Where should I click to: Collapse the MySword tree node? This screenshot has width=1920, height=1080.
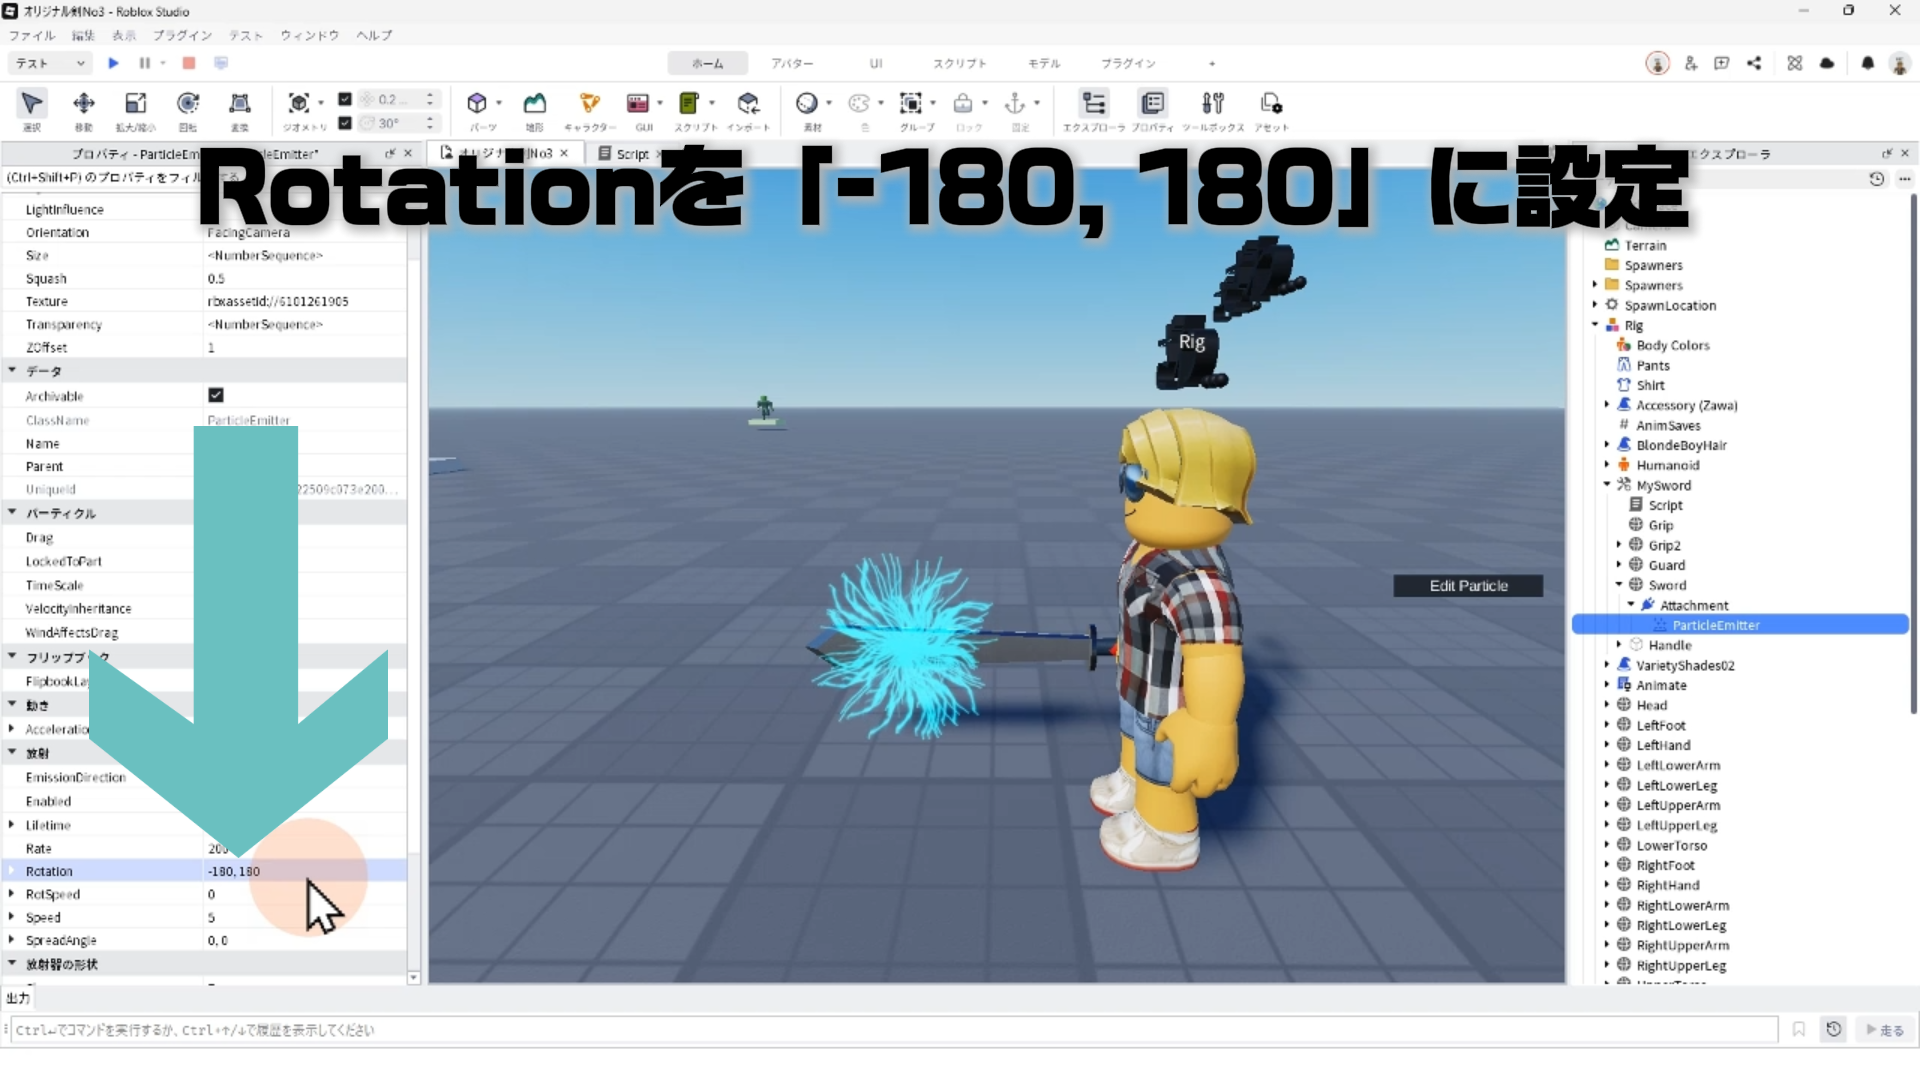click(x=1607, y=485)
